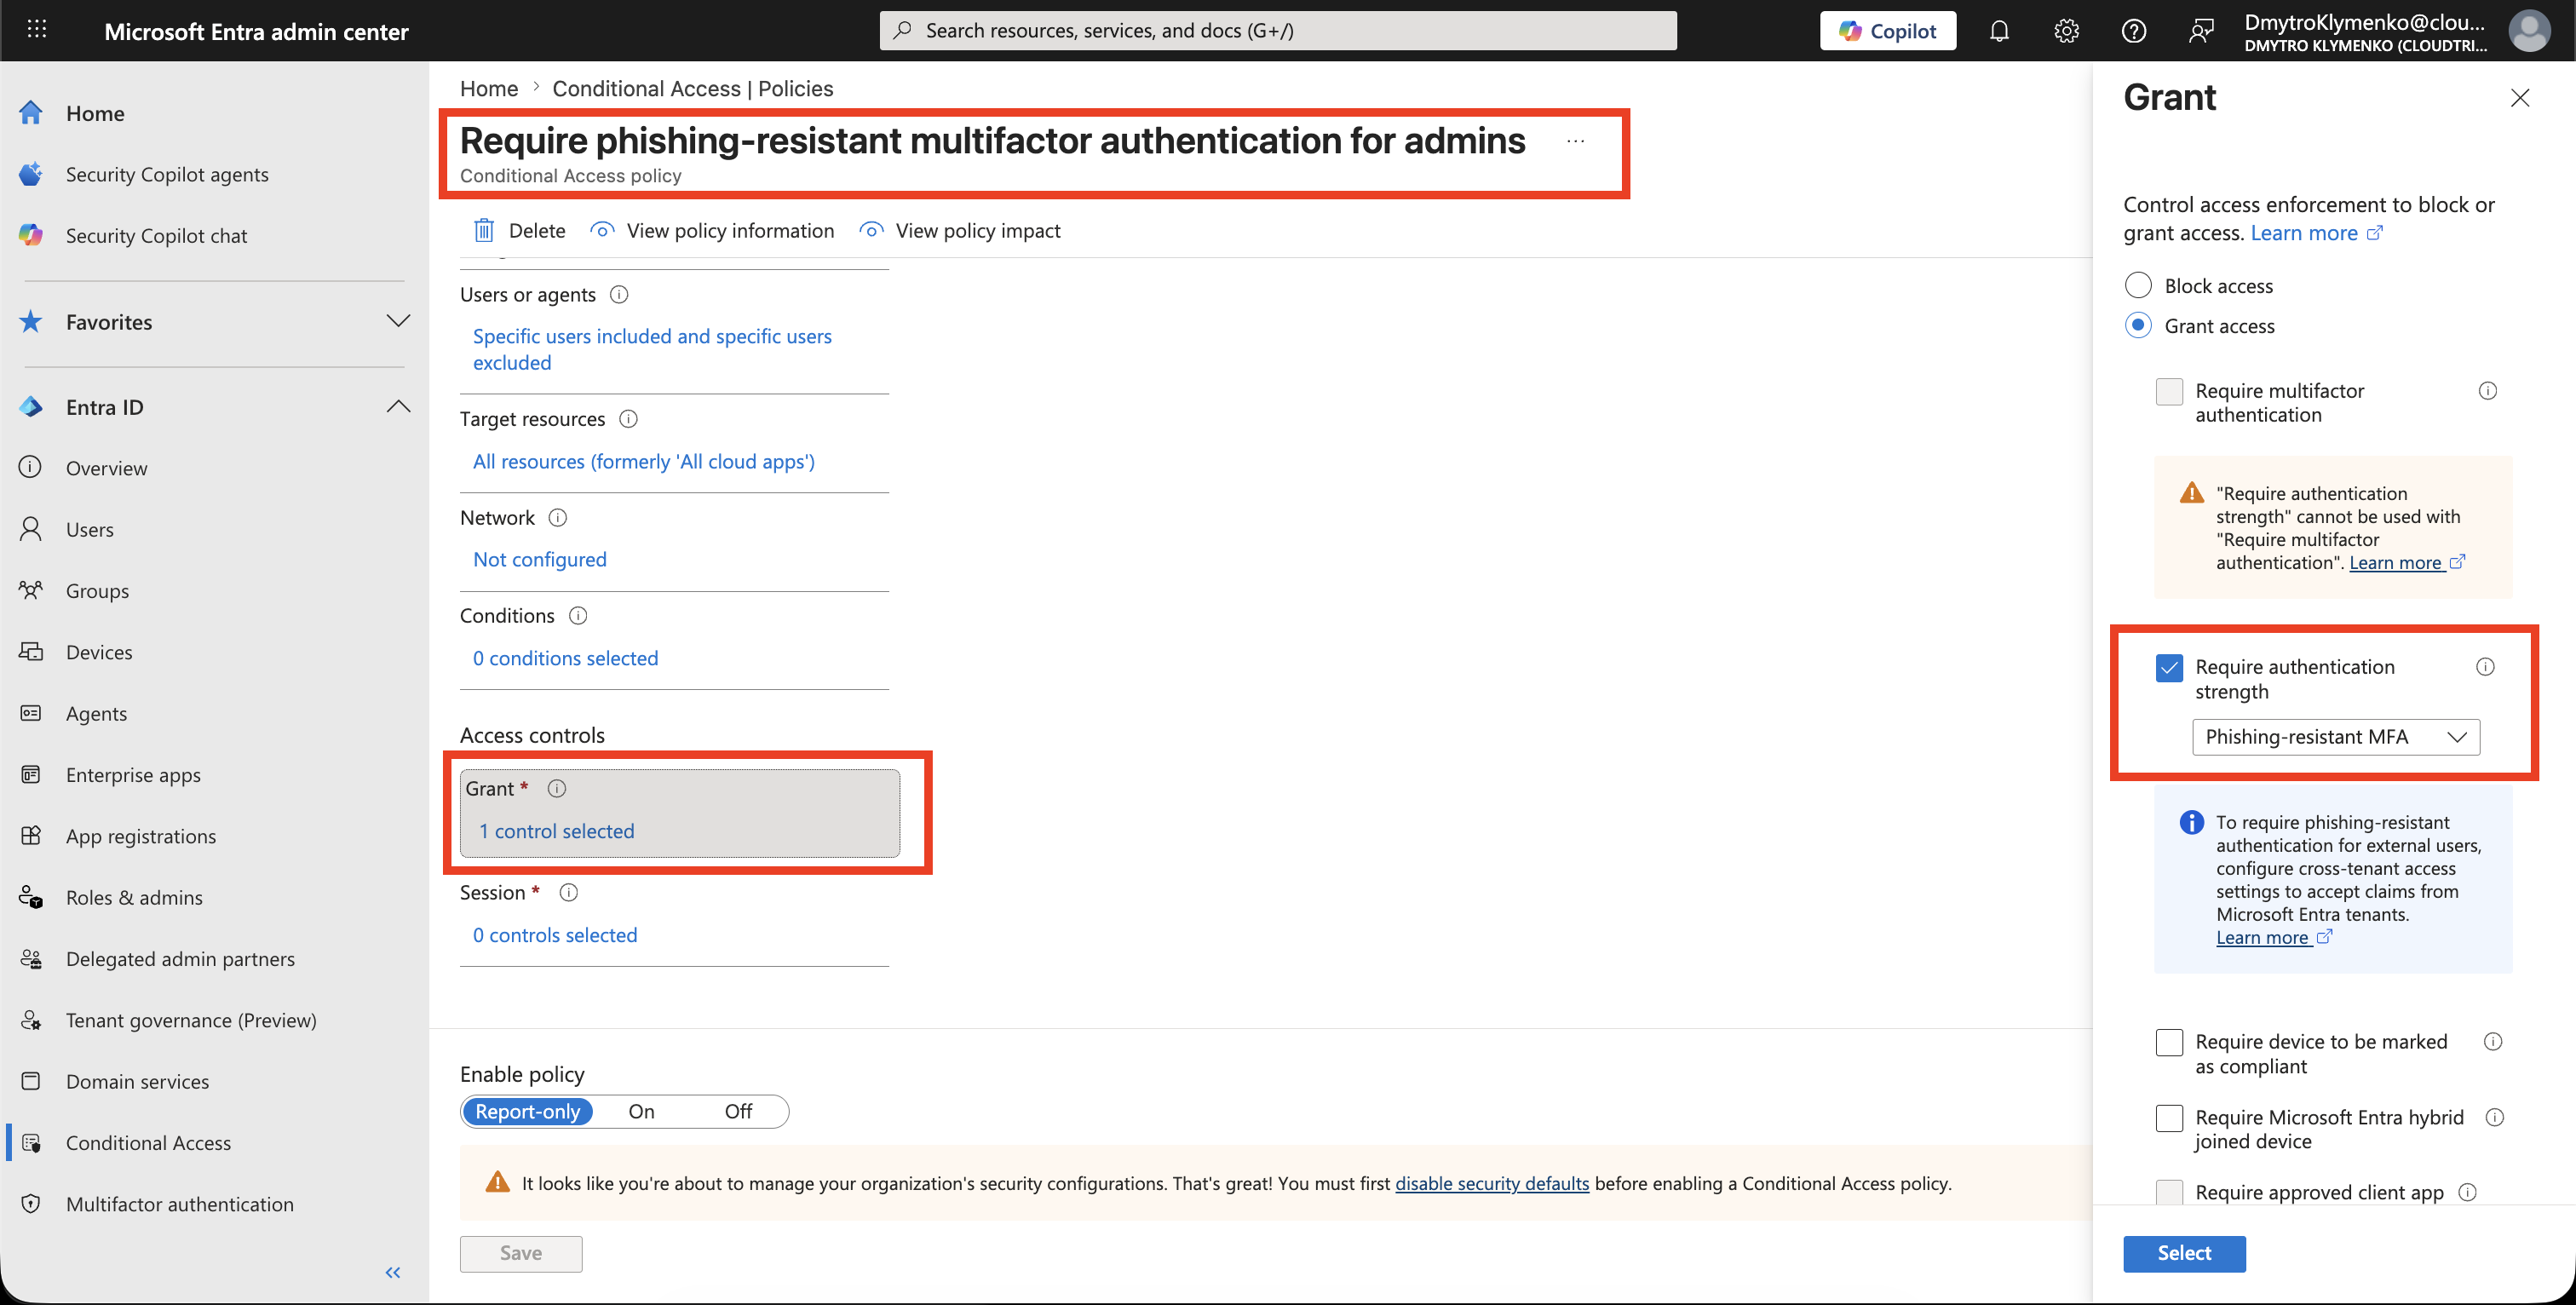
Task: Open the notifications bell icon
Action: (x=1999, y=31)
